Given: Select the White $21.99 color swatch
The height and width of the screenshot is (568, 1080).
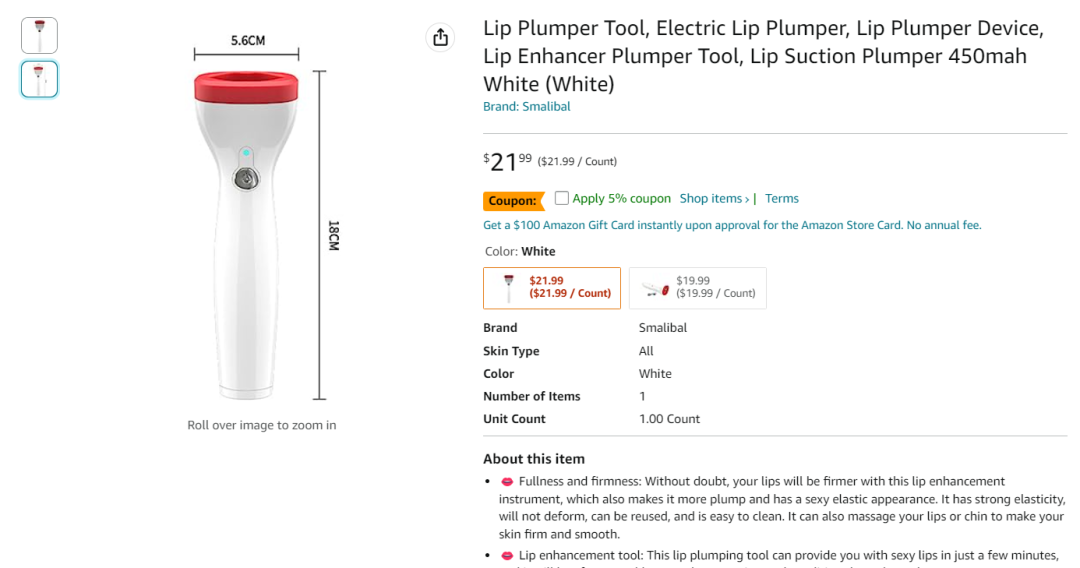Looking at the screenshot, I should click(x=552, y=288).
